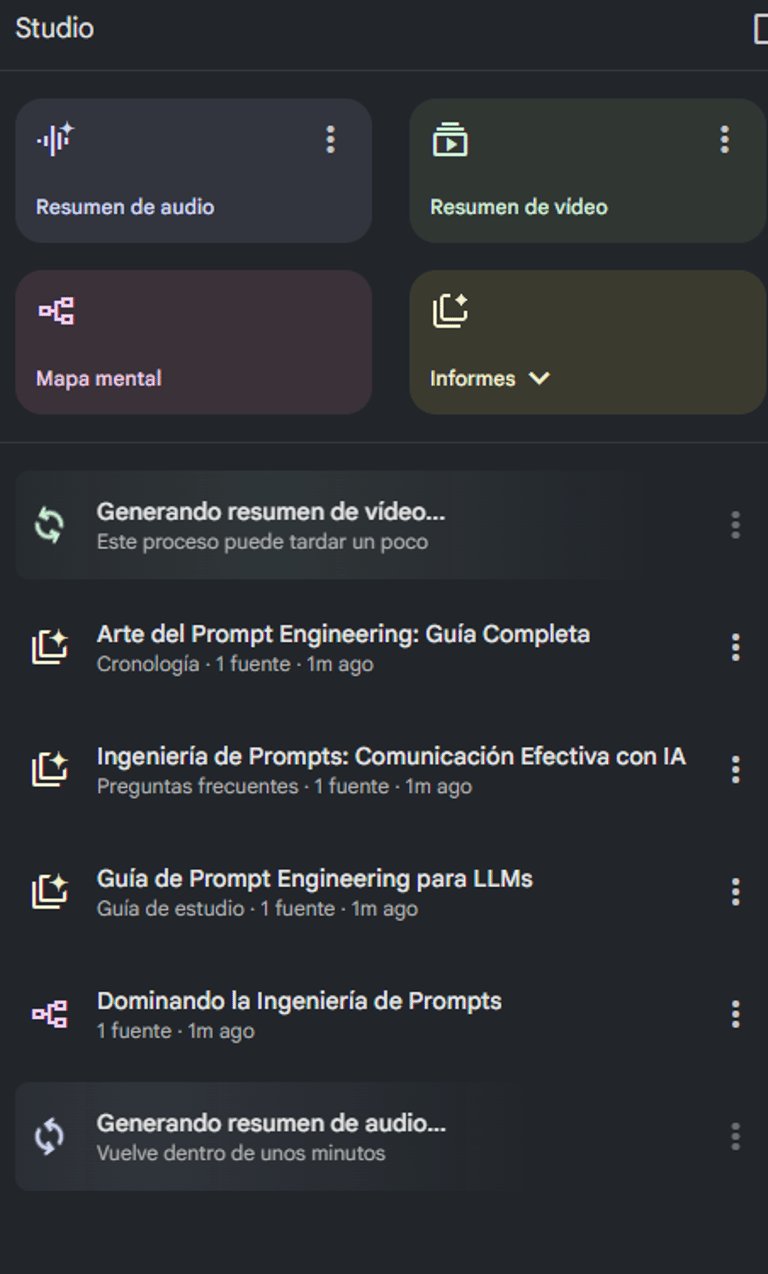Open more options for Arte del Prompt Engineering
This screenshot has height=1274, width=768.
pyautogui.click(x=735, y=647)
